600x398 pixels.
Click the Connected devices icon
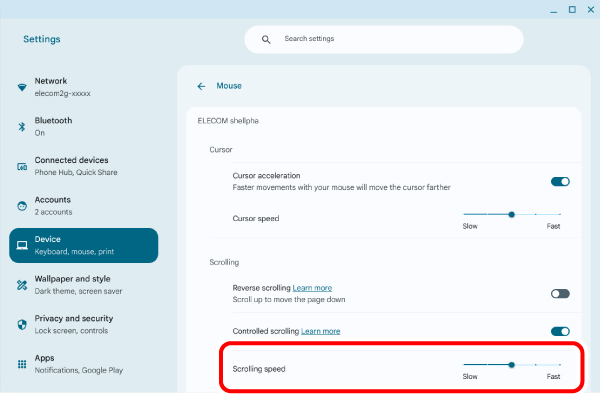click(22, 166)
